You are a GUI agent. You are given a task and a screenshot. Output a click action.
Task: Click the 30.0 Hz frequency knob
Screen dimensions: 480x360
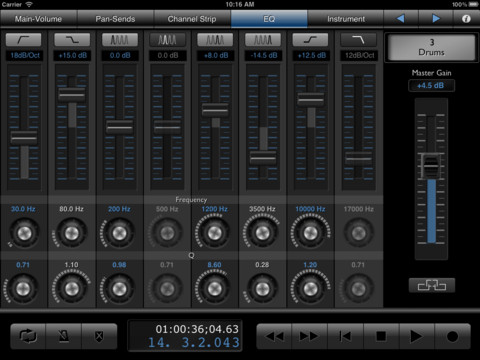coord(24,233)
